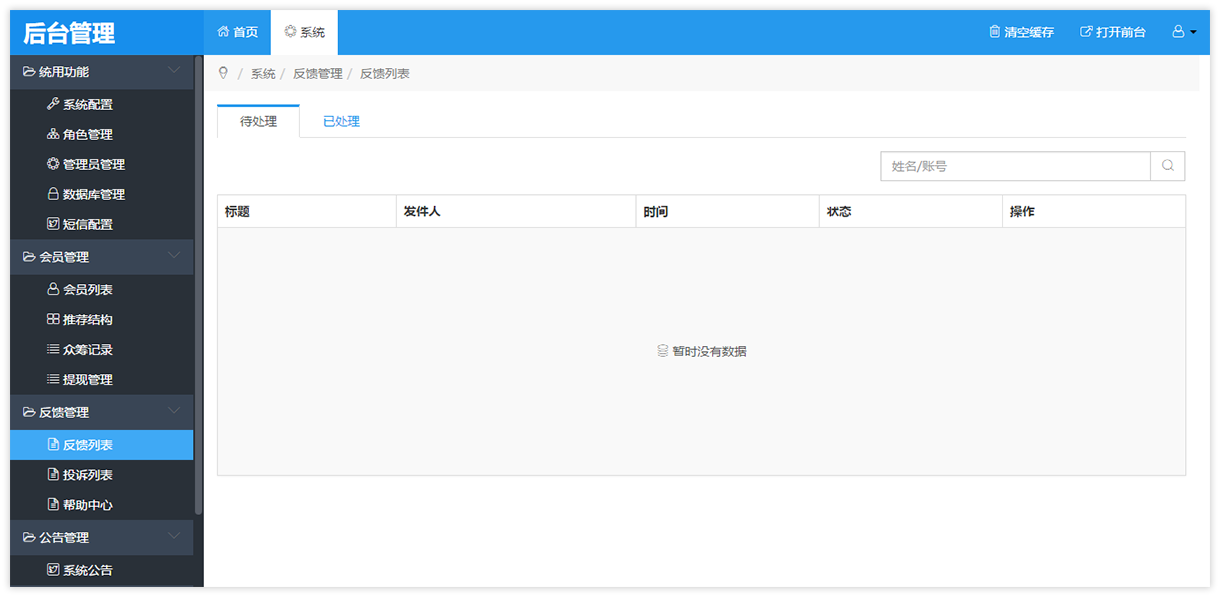Collapse the 会员管理 section chevron
This screenshot has width=1221, height=598.
(x=175, y=256)
